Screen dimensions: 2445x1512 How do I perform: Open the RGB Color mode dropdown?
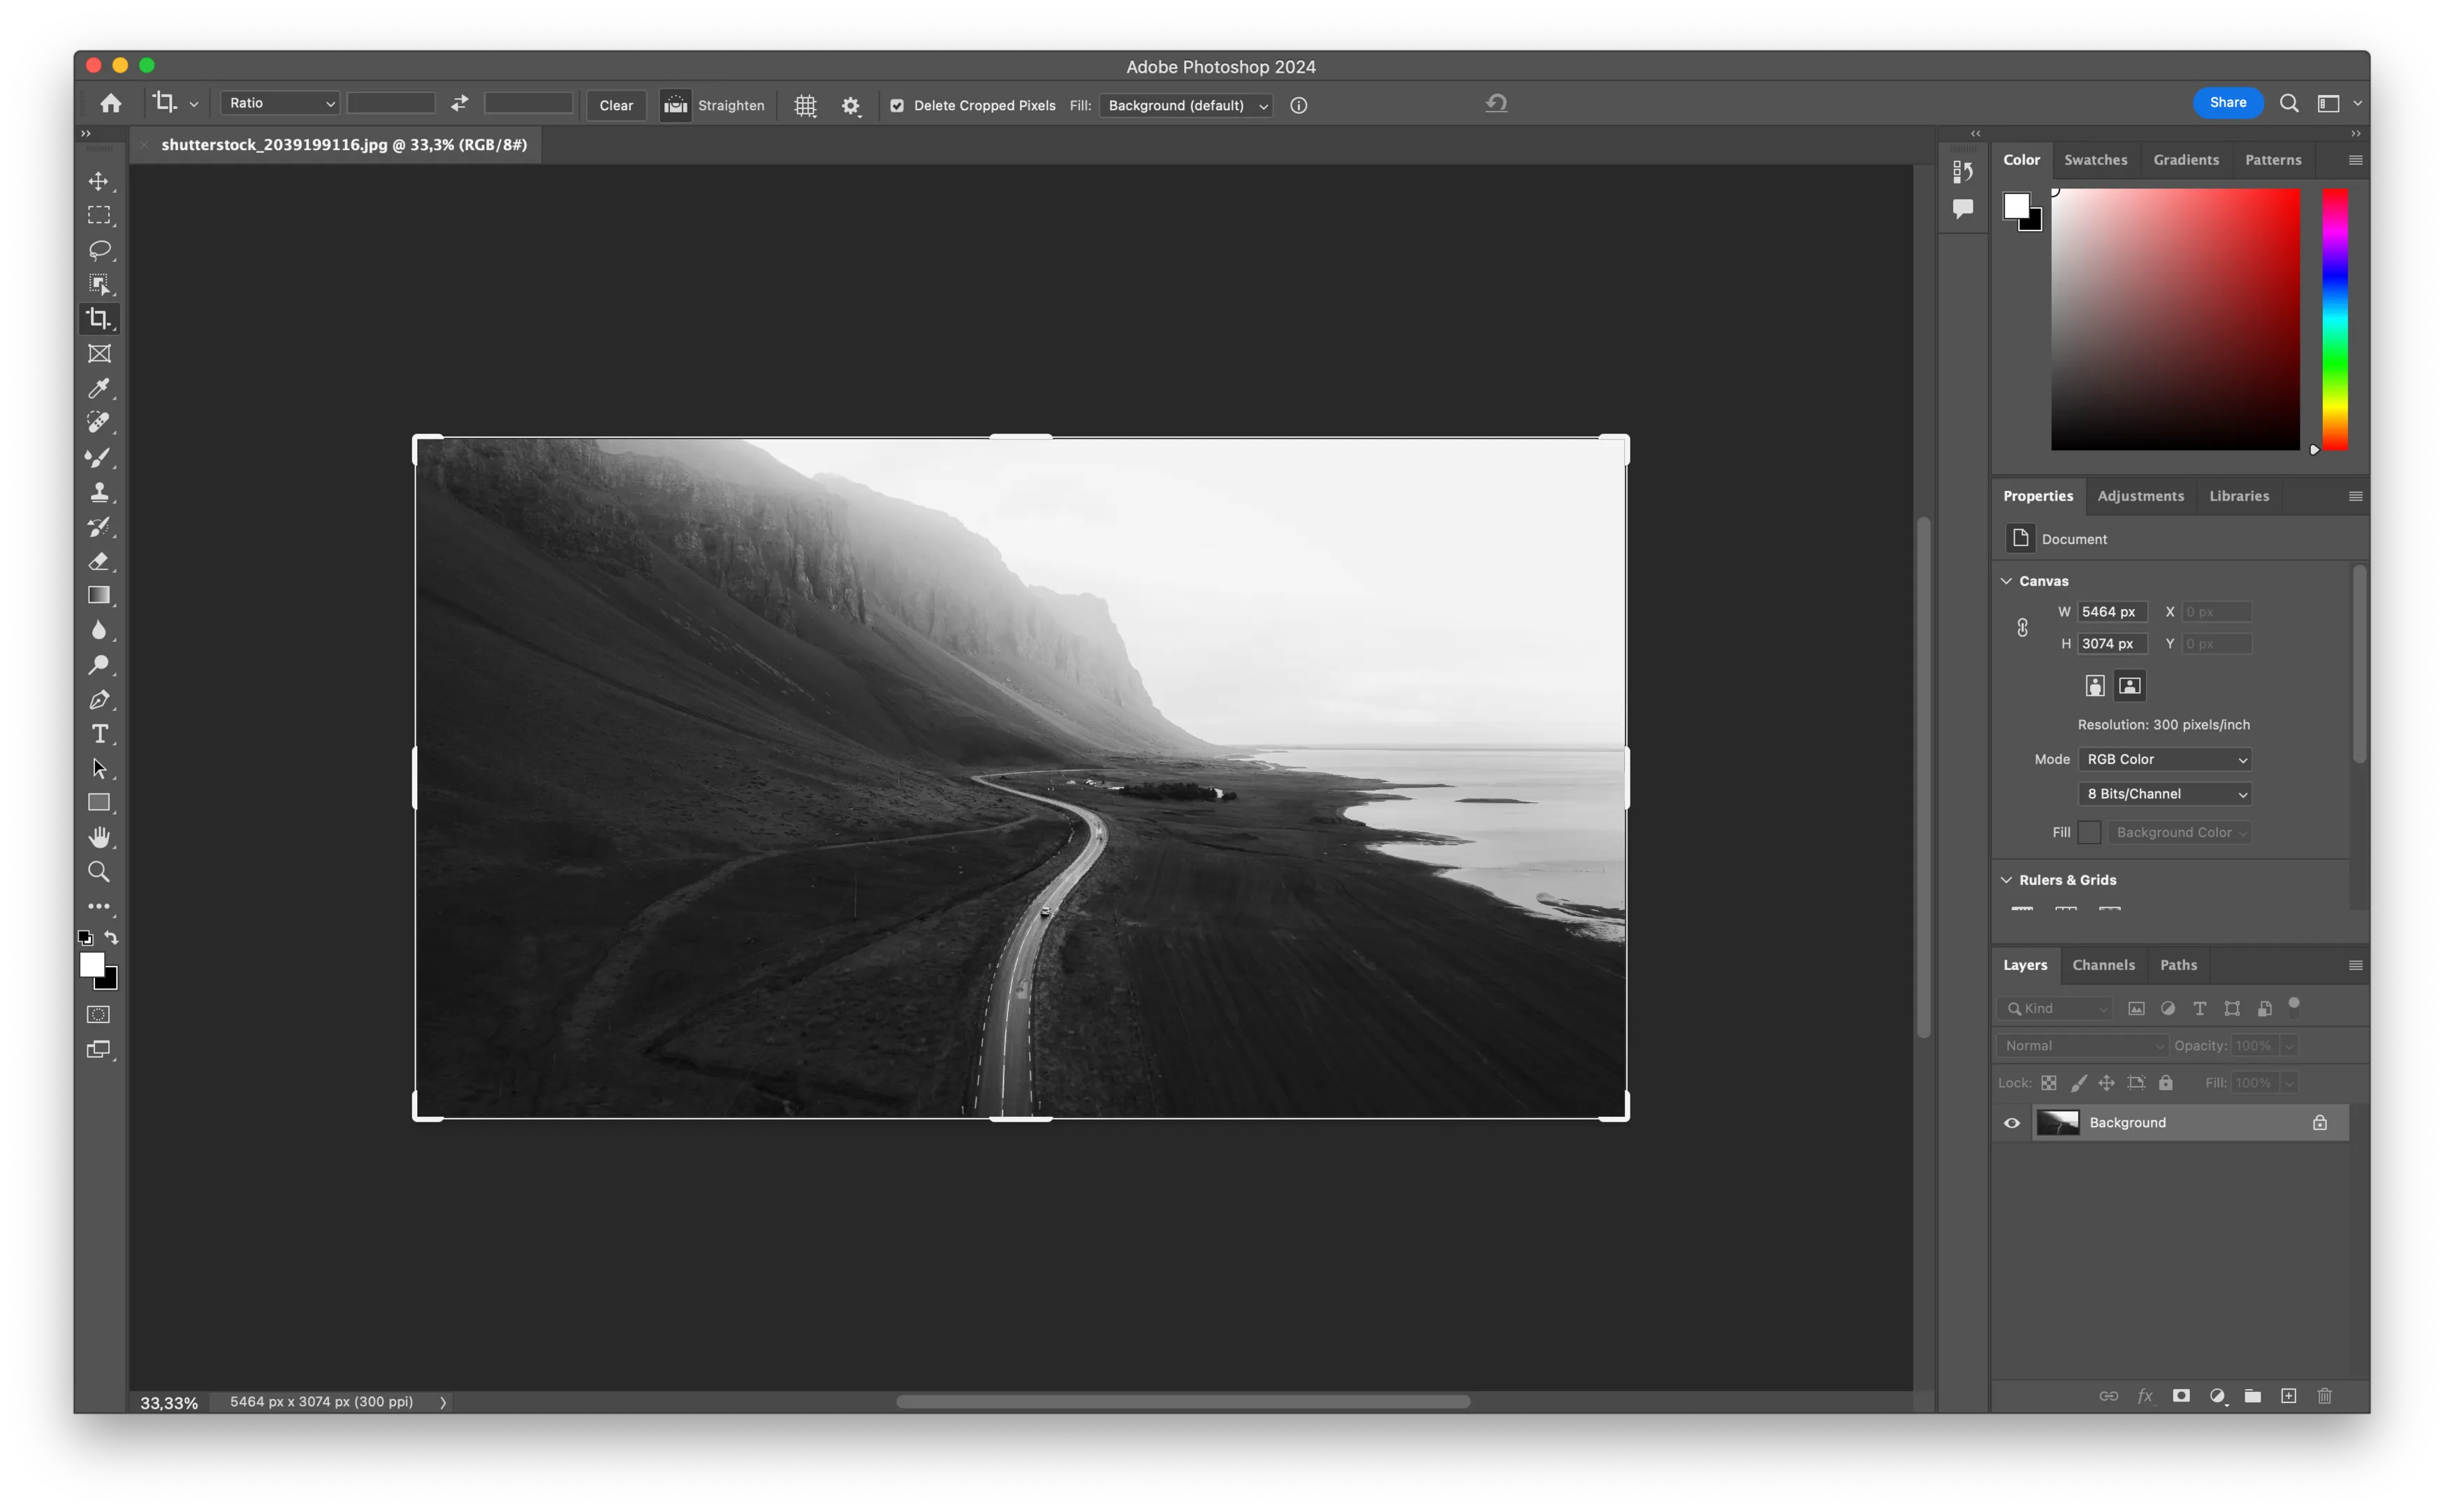point(2164,759)
